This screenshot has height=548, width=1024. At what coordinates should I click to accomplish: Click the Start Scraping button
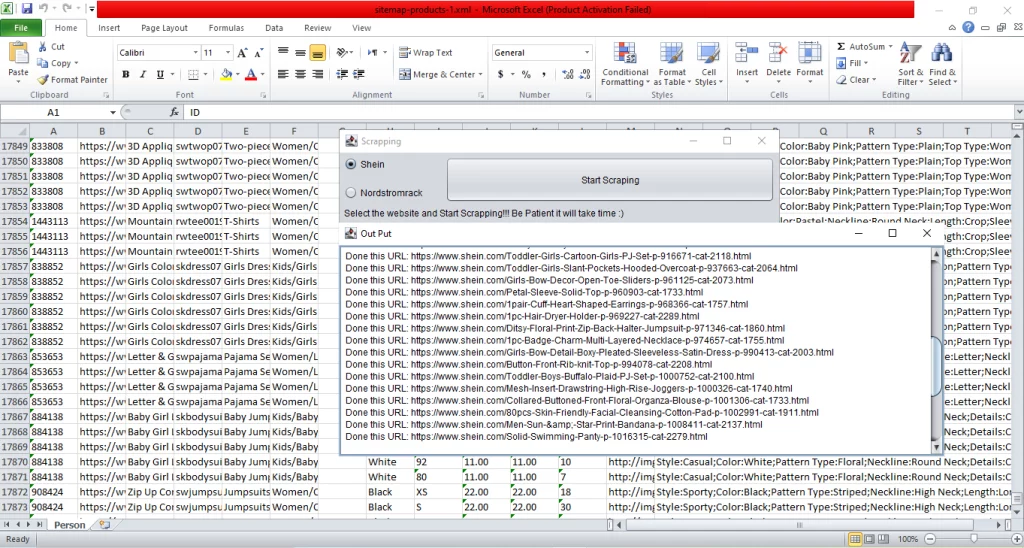(610, 180)
